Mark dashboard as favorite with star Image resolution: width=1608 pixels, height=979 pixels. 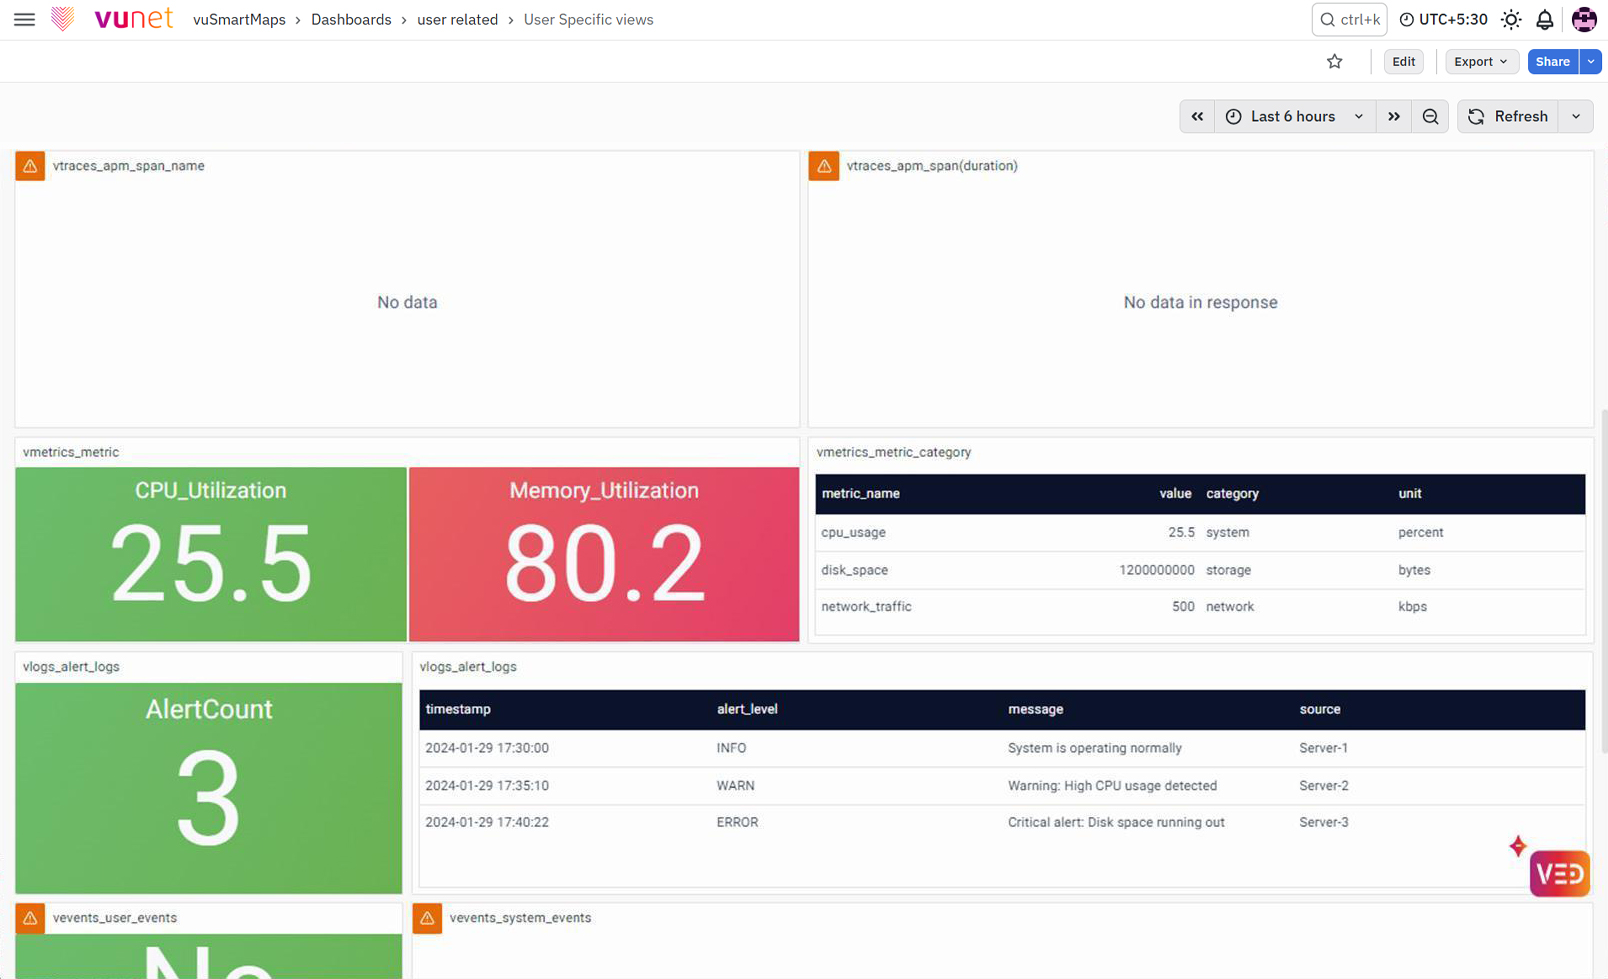pos(1335,61)
